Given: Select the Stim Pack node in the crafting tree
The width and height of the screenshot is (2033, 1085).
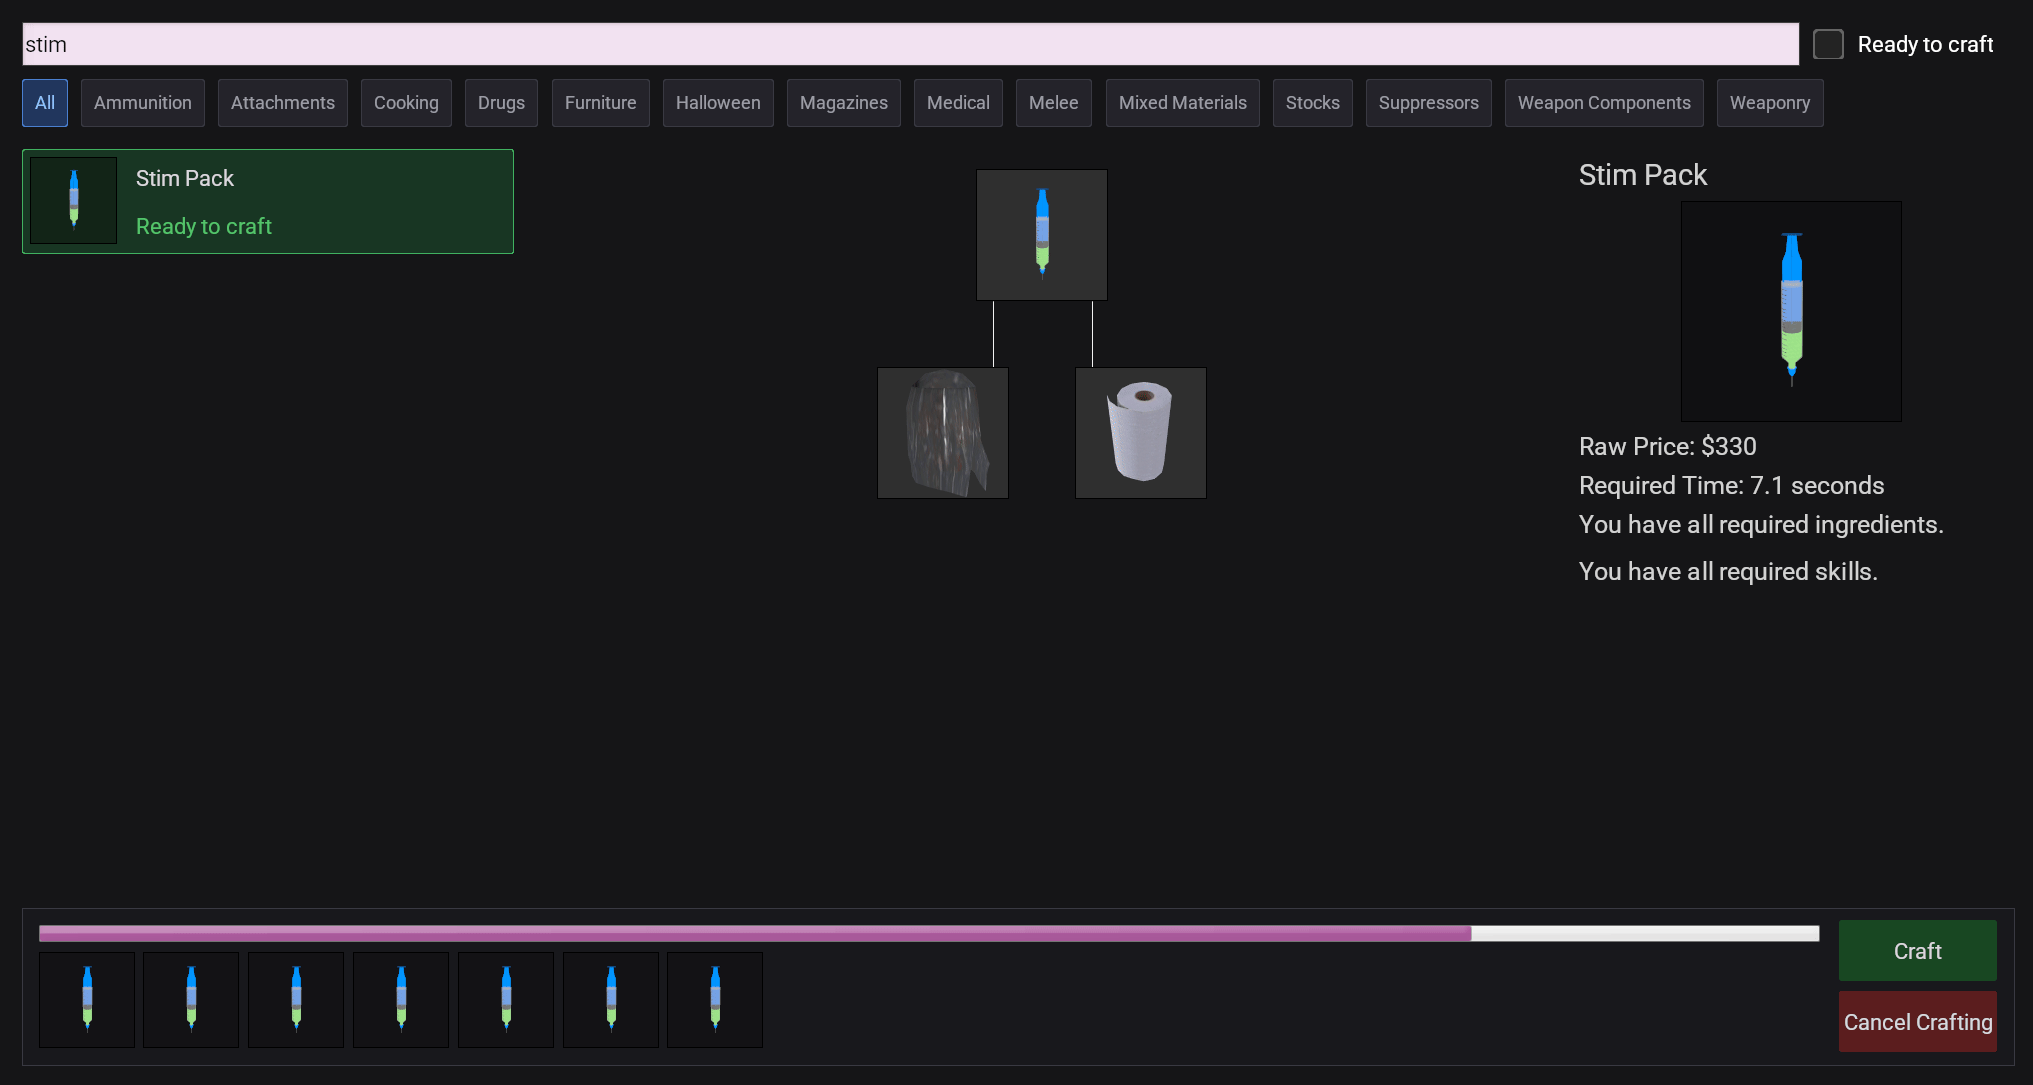Looking at the screenshot, I should [1041, 234].
